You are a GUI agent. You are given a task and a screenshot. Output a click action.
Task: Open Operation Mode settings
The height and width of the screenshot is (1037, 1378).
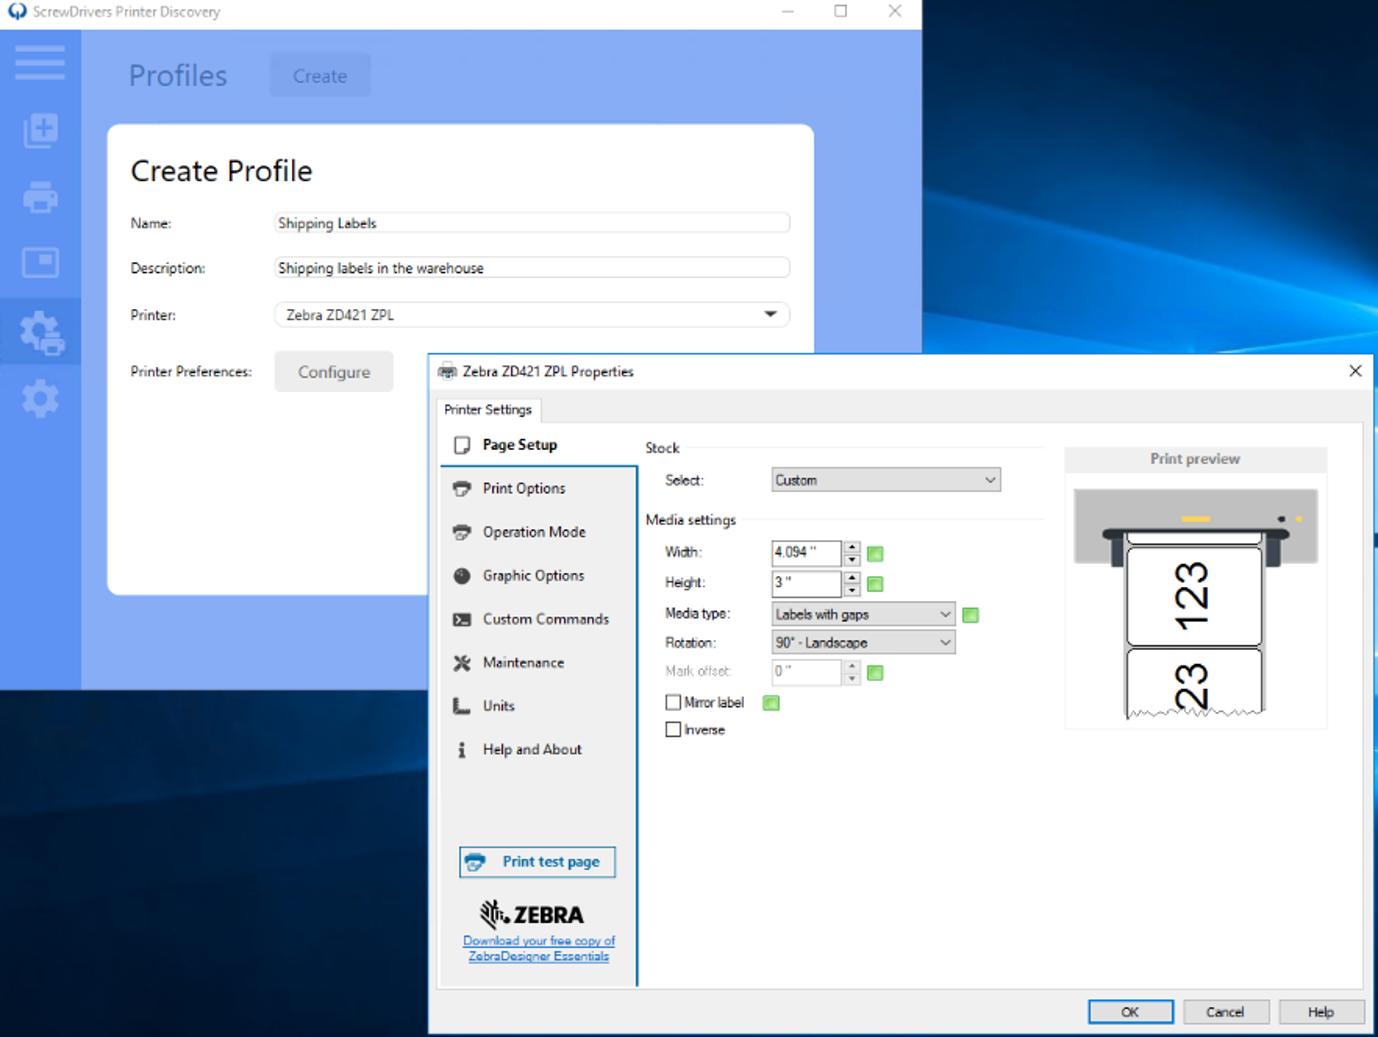pos(534,532)
